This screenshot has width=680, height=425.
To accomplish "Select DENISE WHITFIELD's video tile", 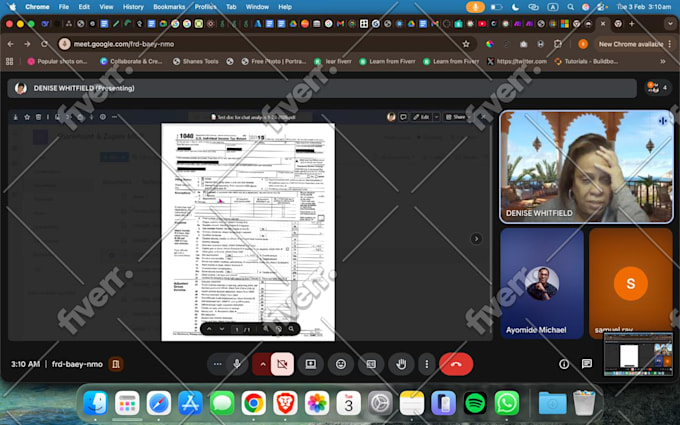I will 586,167.
